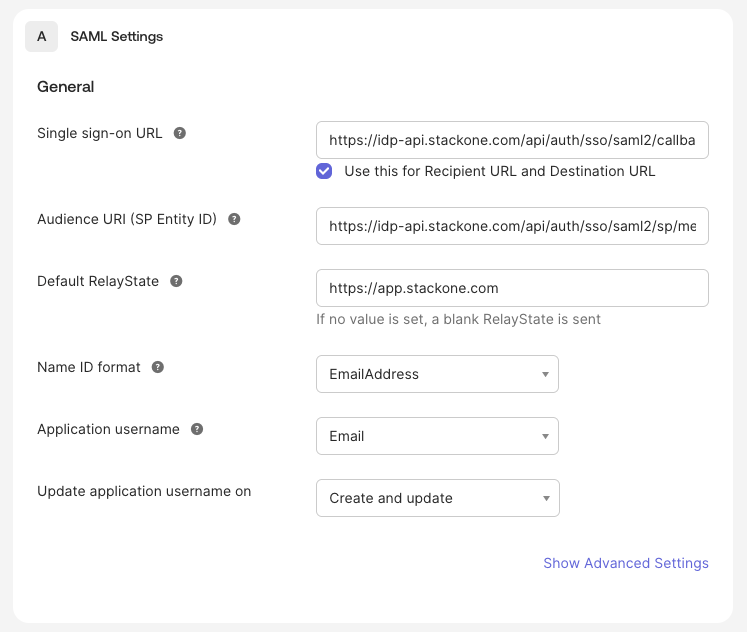Click the Audience URI (SP Entity ID) label
This screenshot has height=632, width=747.
tap(127, 219)
